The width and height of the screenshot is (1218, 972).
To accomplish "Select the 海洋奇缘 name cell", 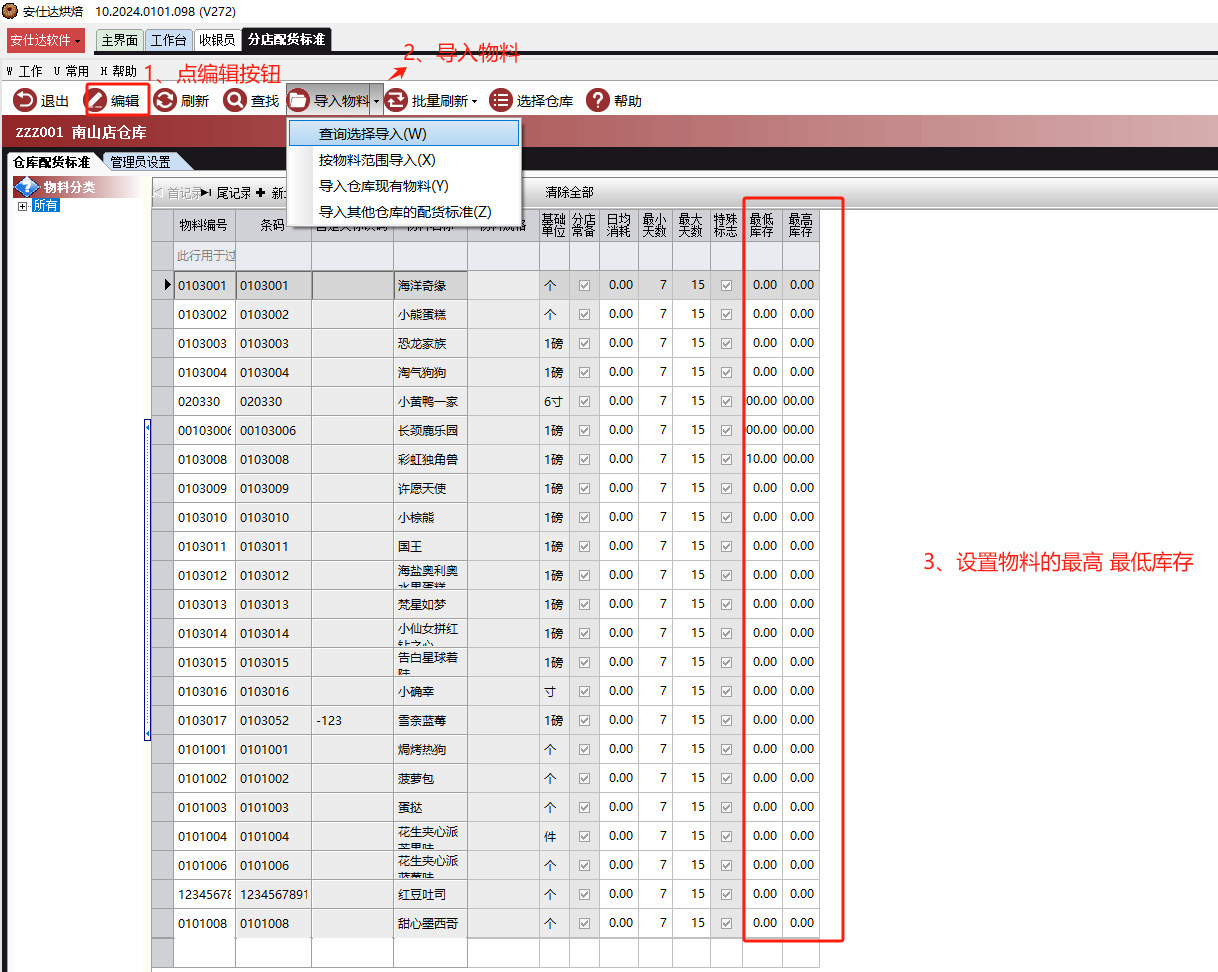I will coord(430,285).
